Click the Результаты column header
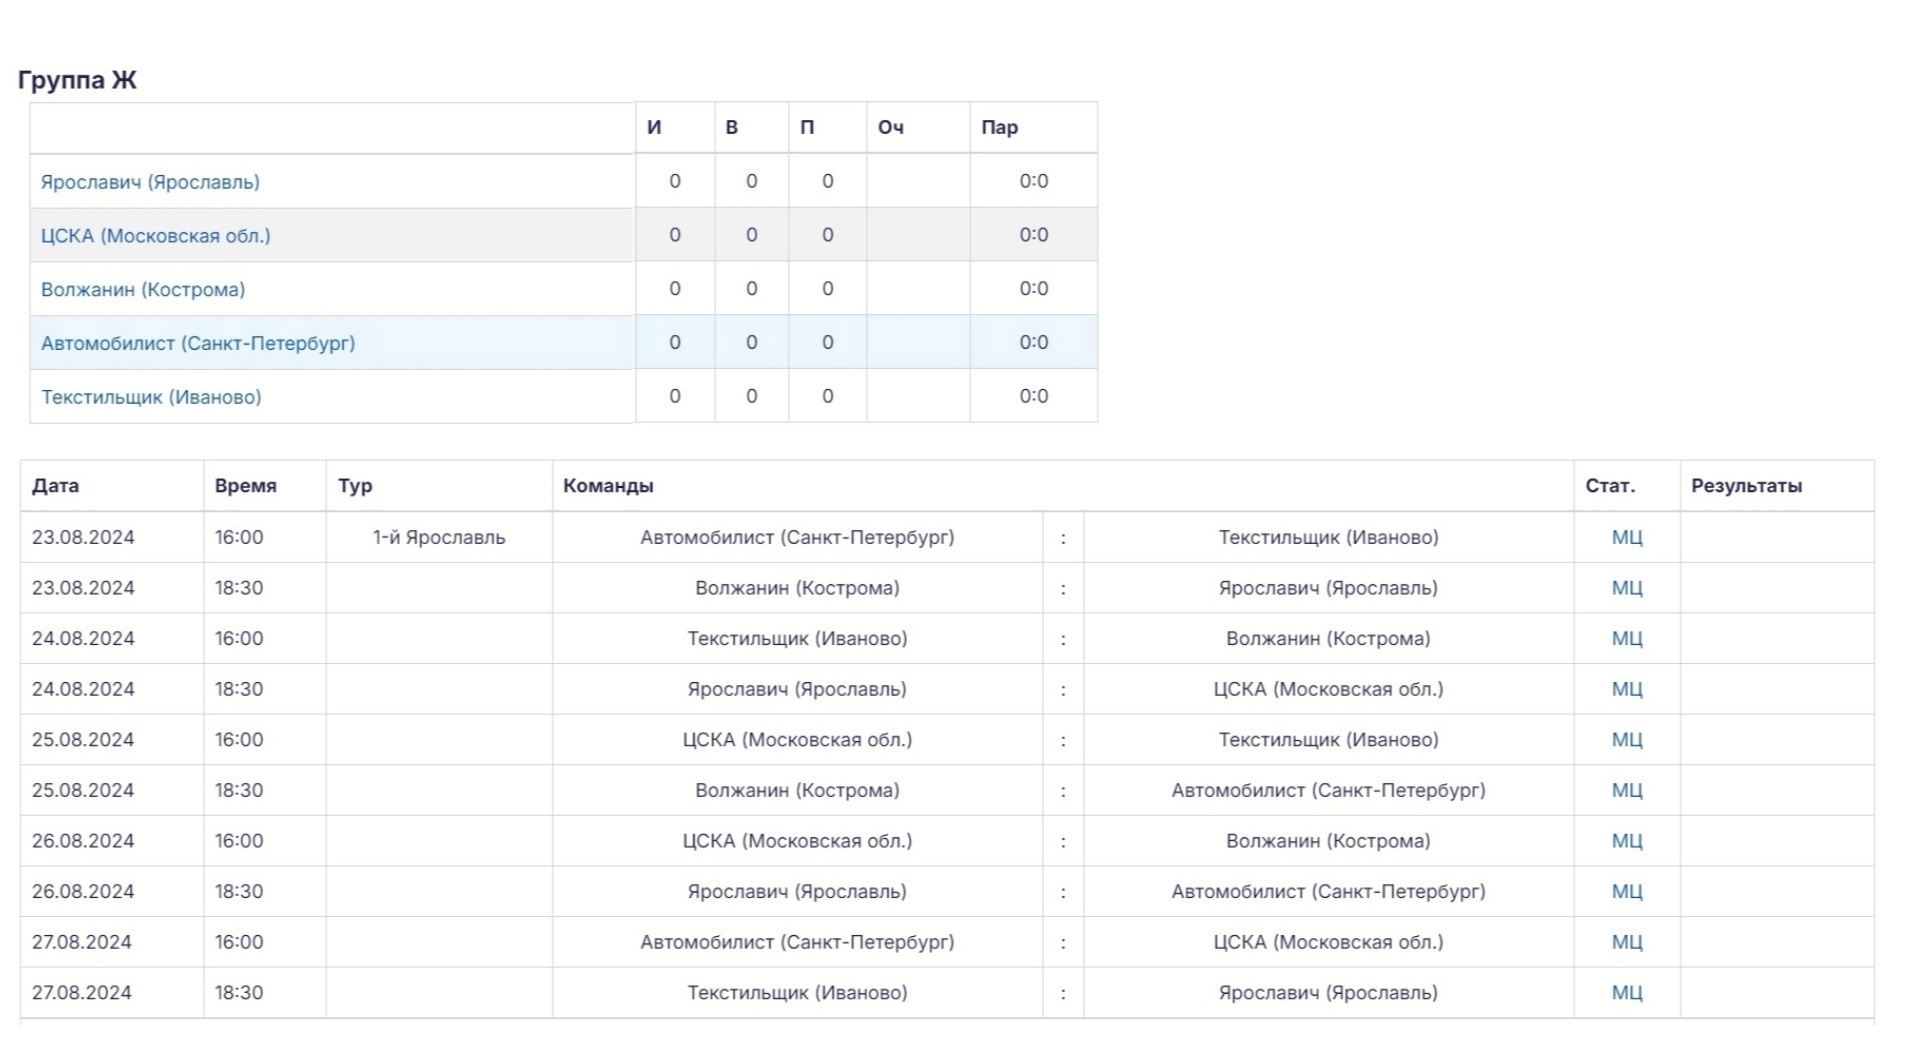Screen dimensions: 1911x1044 pyautogui.click(x=1746, y=486)
